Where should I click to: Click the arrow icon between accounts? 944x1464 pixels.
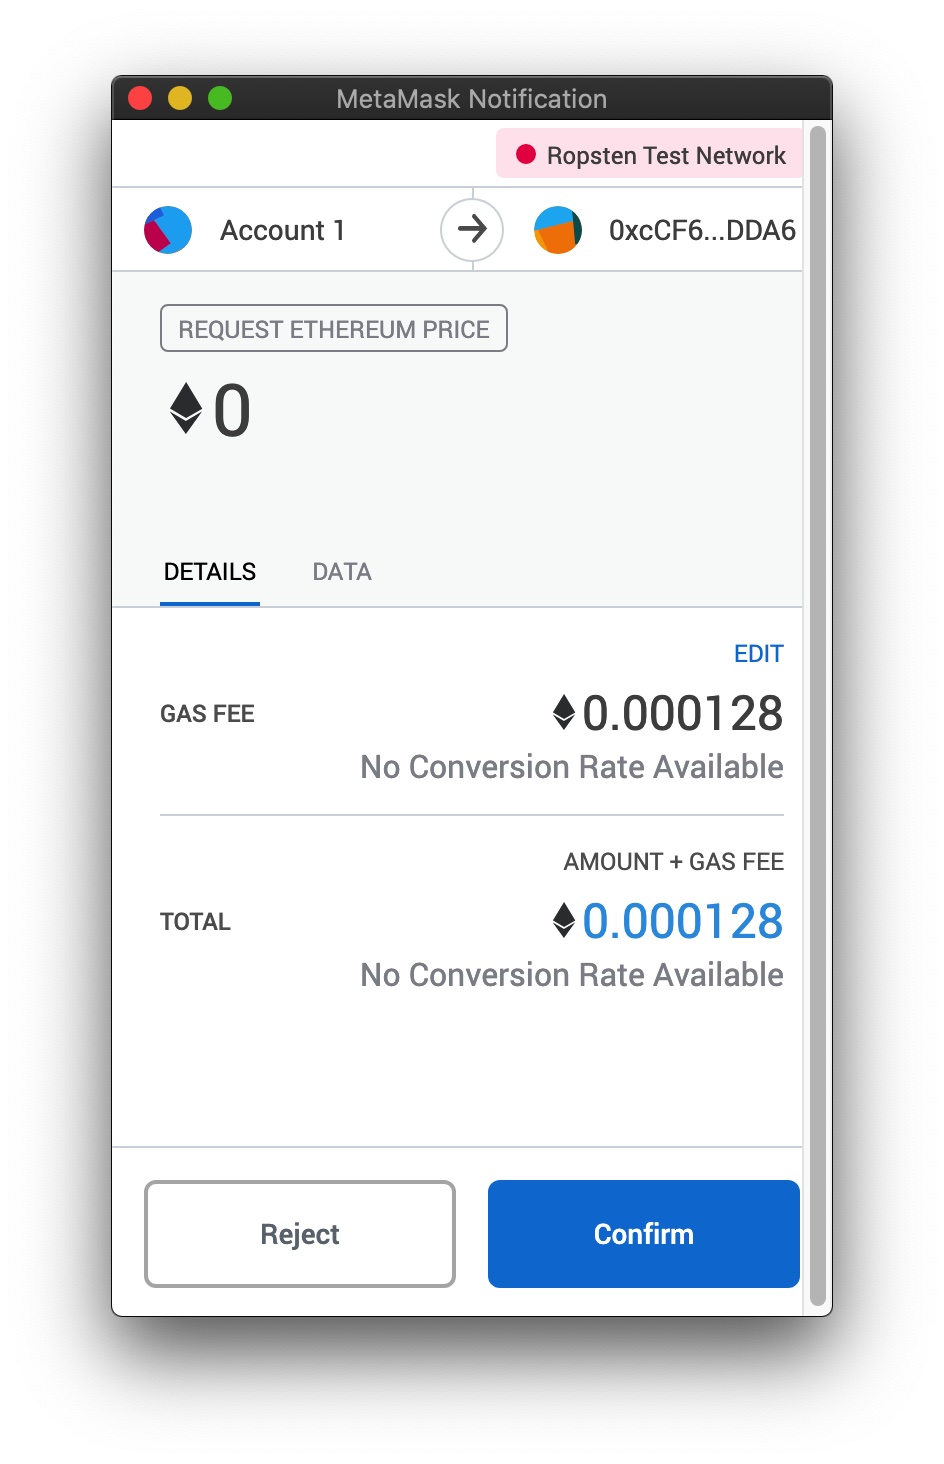coord(472,230)
